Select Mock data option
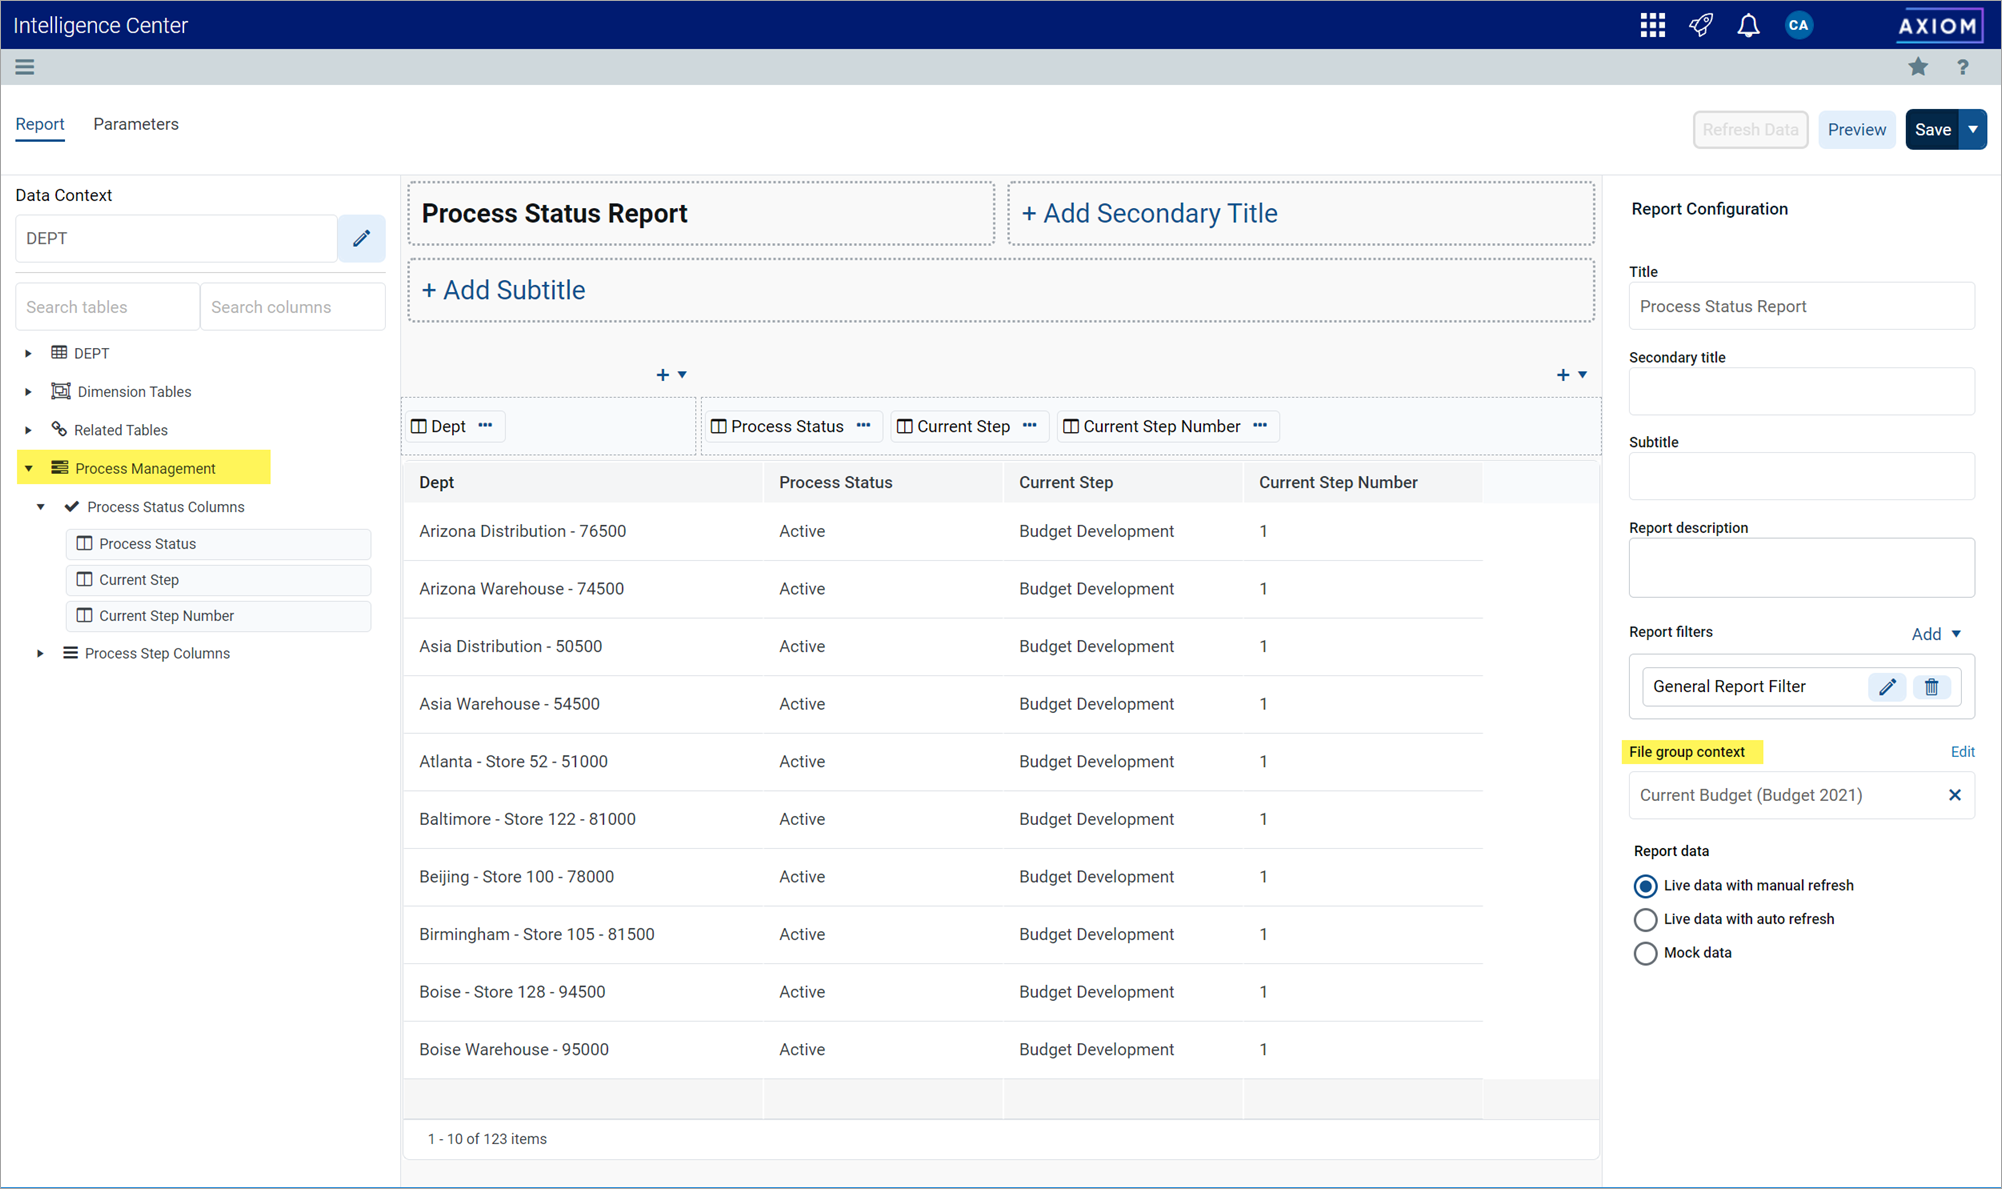2002x1189 pixels. coord(1645,953)
